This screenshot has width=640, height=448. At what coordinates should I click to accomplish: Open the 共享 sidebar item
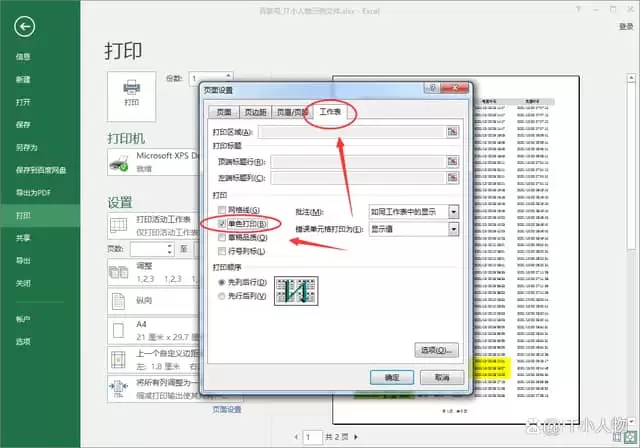tap(23, 238)
